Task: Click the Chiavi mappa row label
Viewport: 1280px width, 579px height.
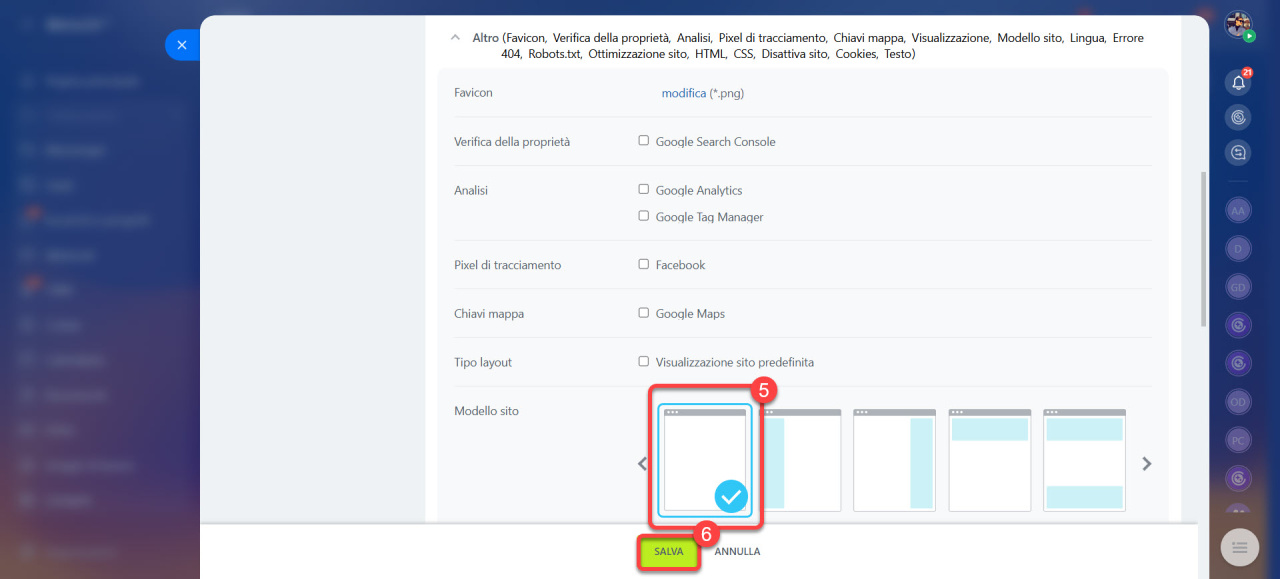Action: click(x=489, y=314)
